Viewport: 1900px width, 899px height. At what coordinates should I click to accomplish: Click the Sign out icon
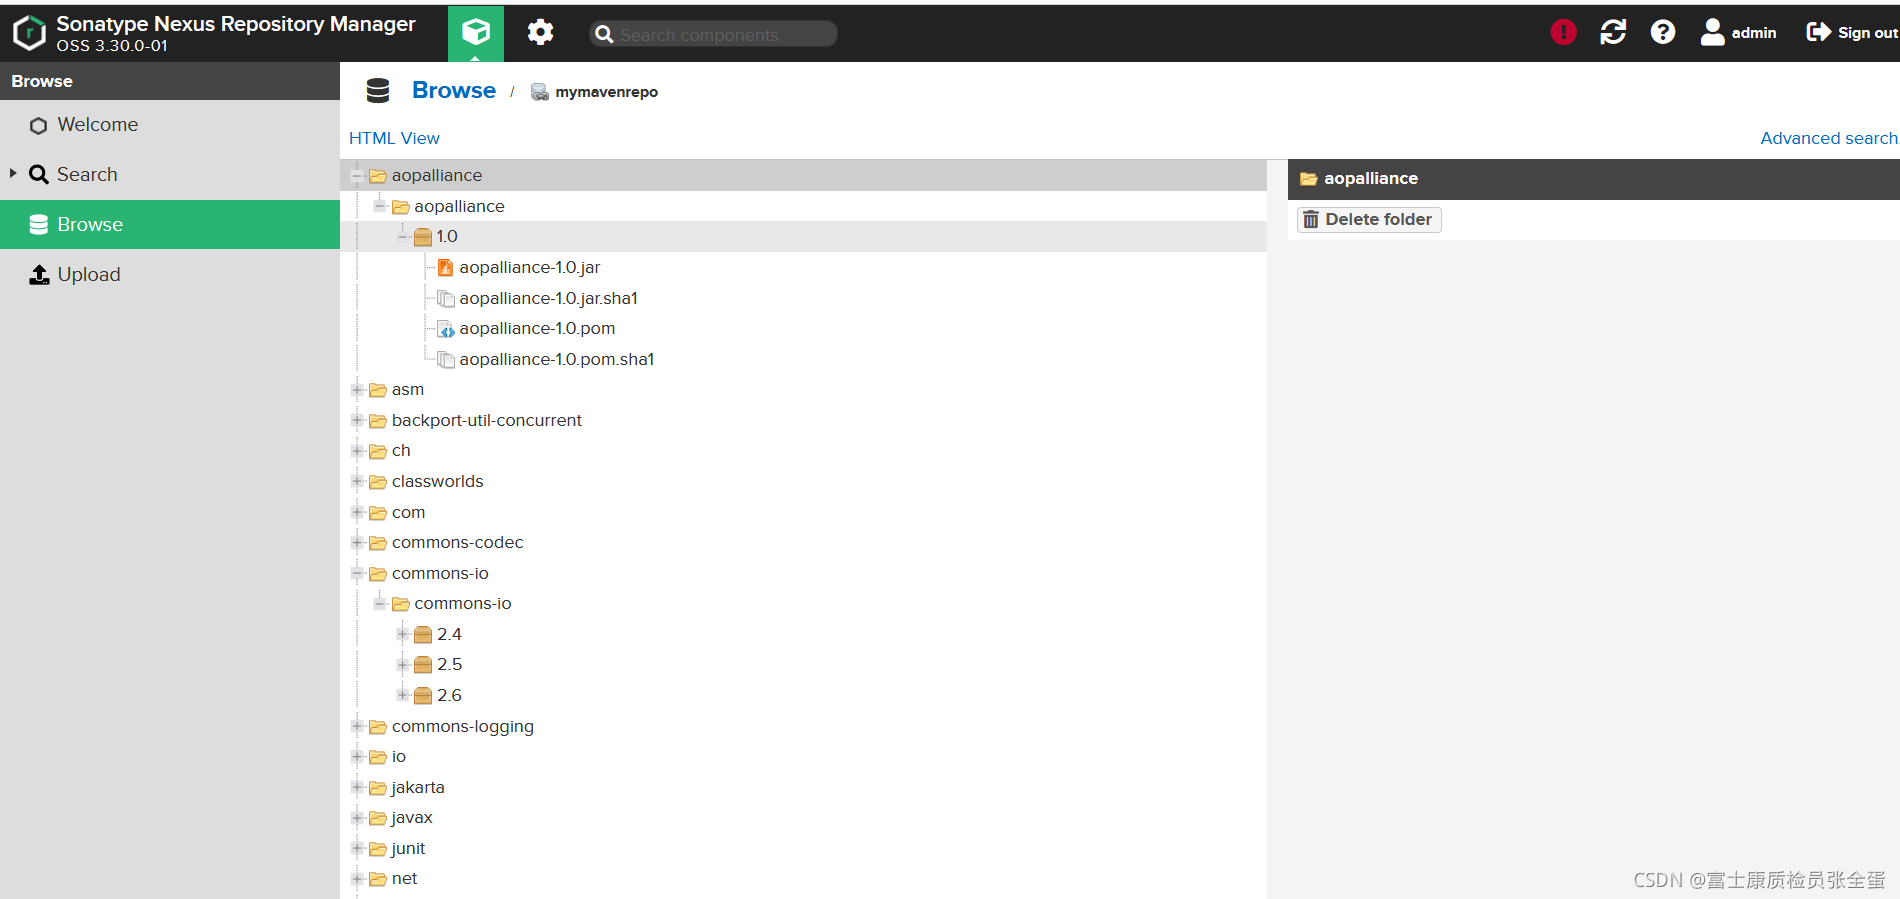(x=1818, y=32)
